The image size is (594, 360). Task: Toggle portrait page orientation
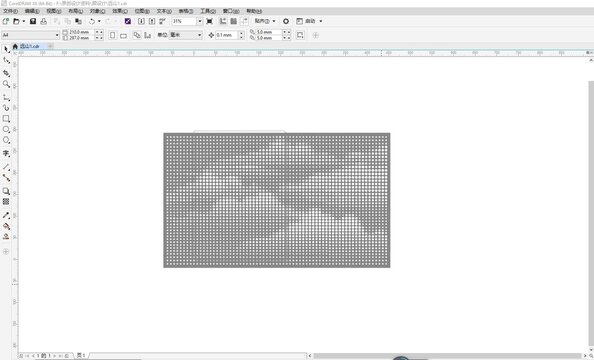point(113,35)
